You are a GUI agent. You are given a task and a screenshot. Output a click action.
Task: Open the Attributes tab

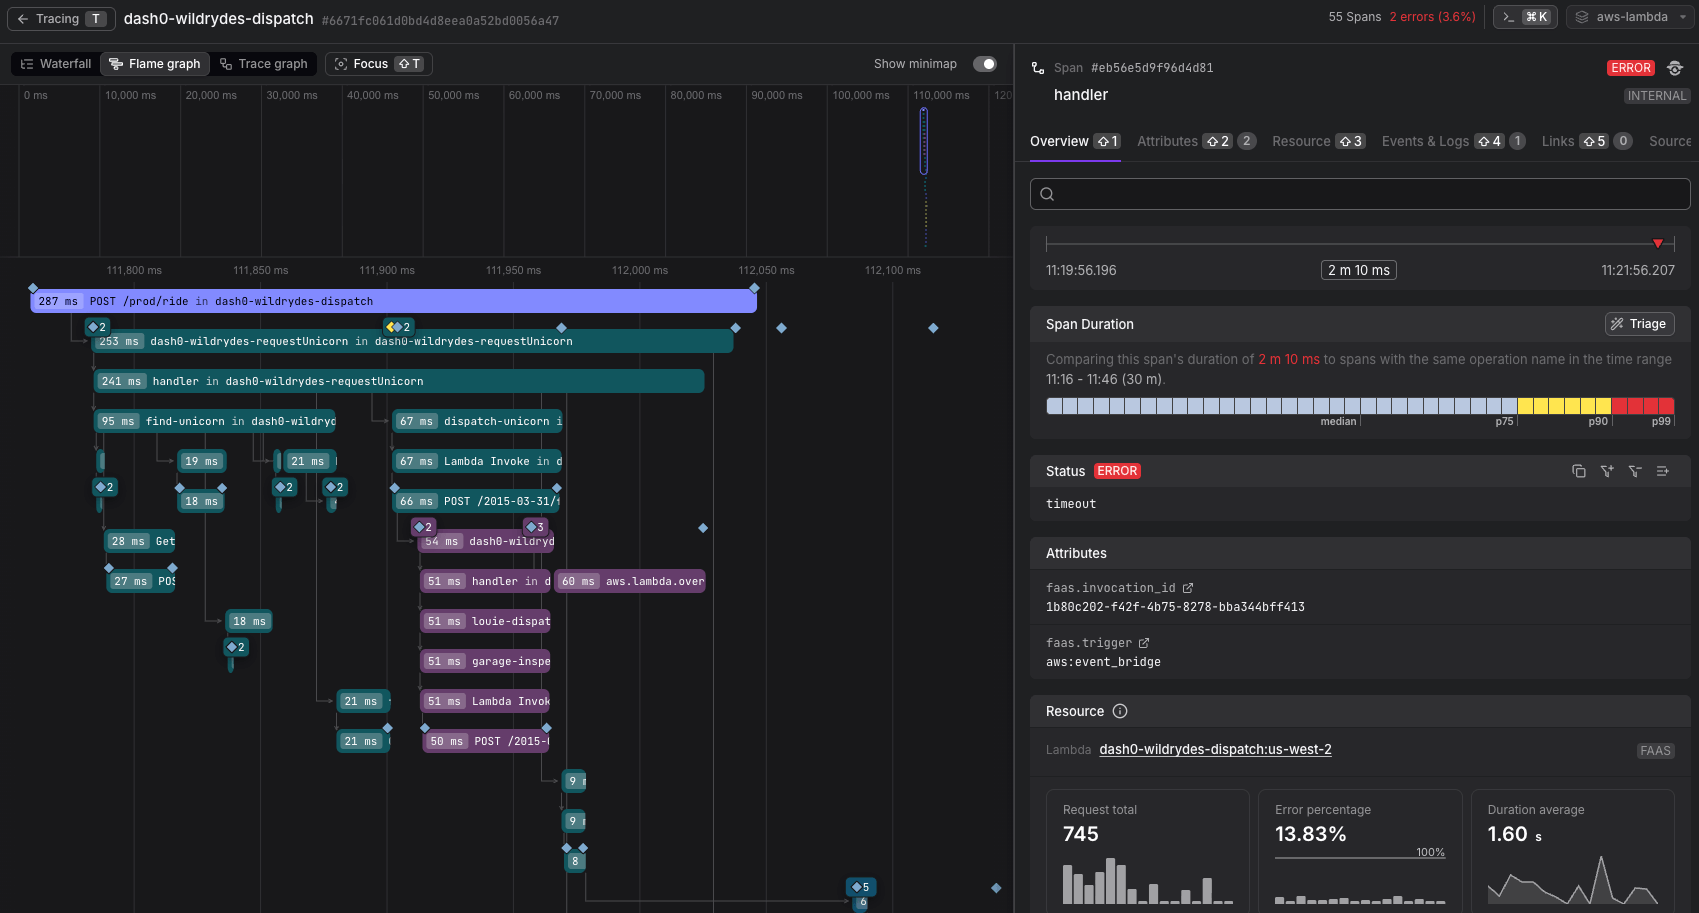tap(1196, 141)
